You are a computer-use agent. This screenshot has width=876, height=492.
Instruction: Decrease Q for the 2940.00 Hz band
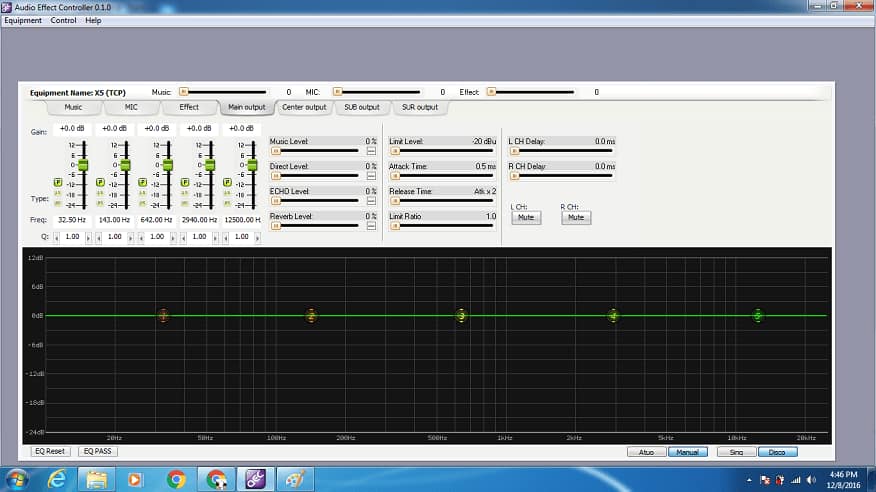click(184, 238)
